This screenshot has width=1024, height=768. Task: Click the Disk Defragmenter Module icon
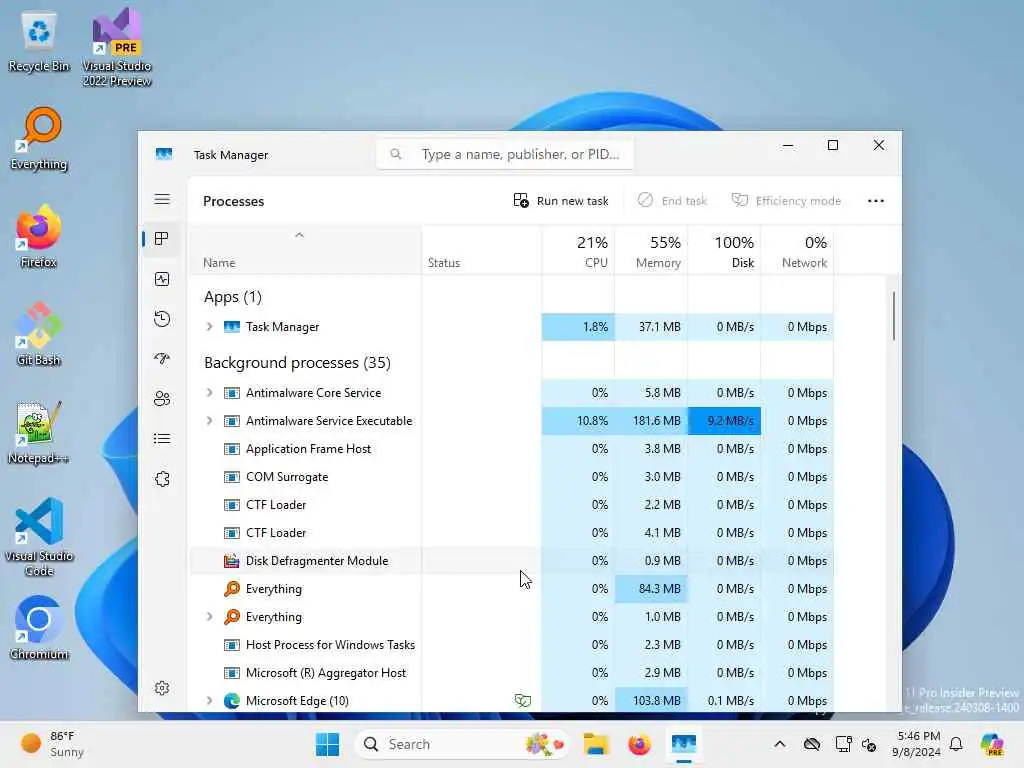(x=231, y=560)
